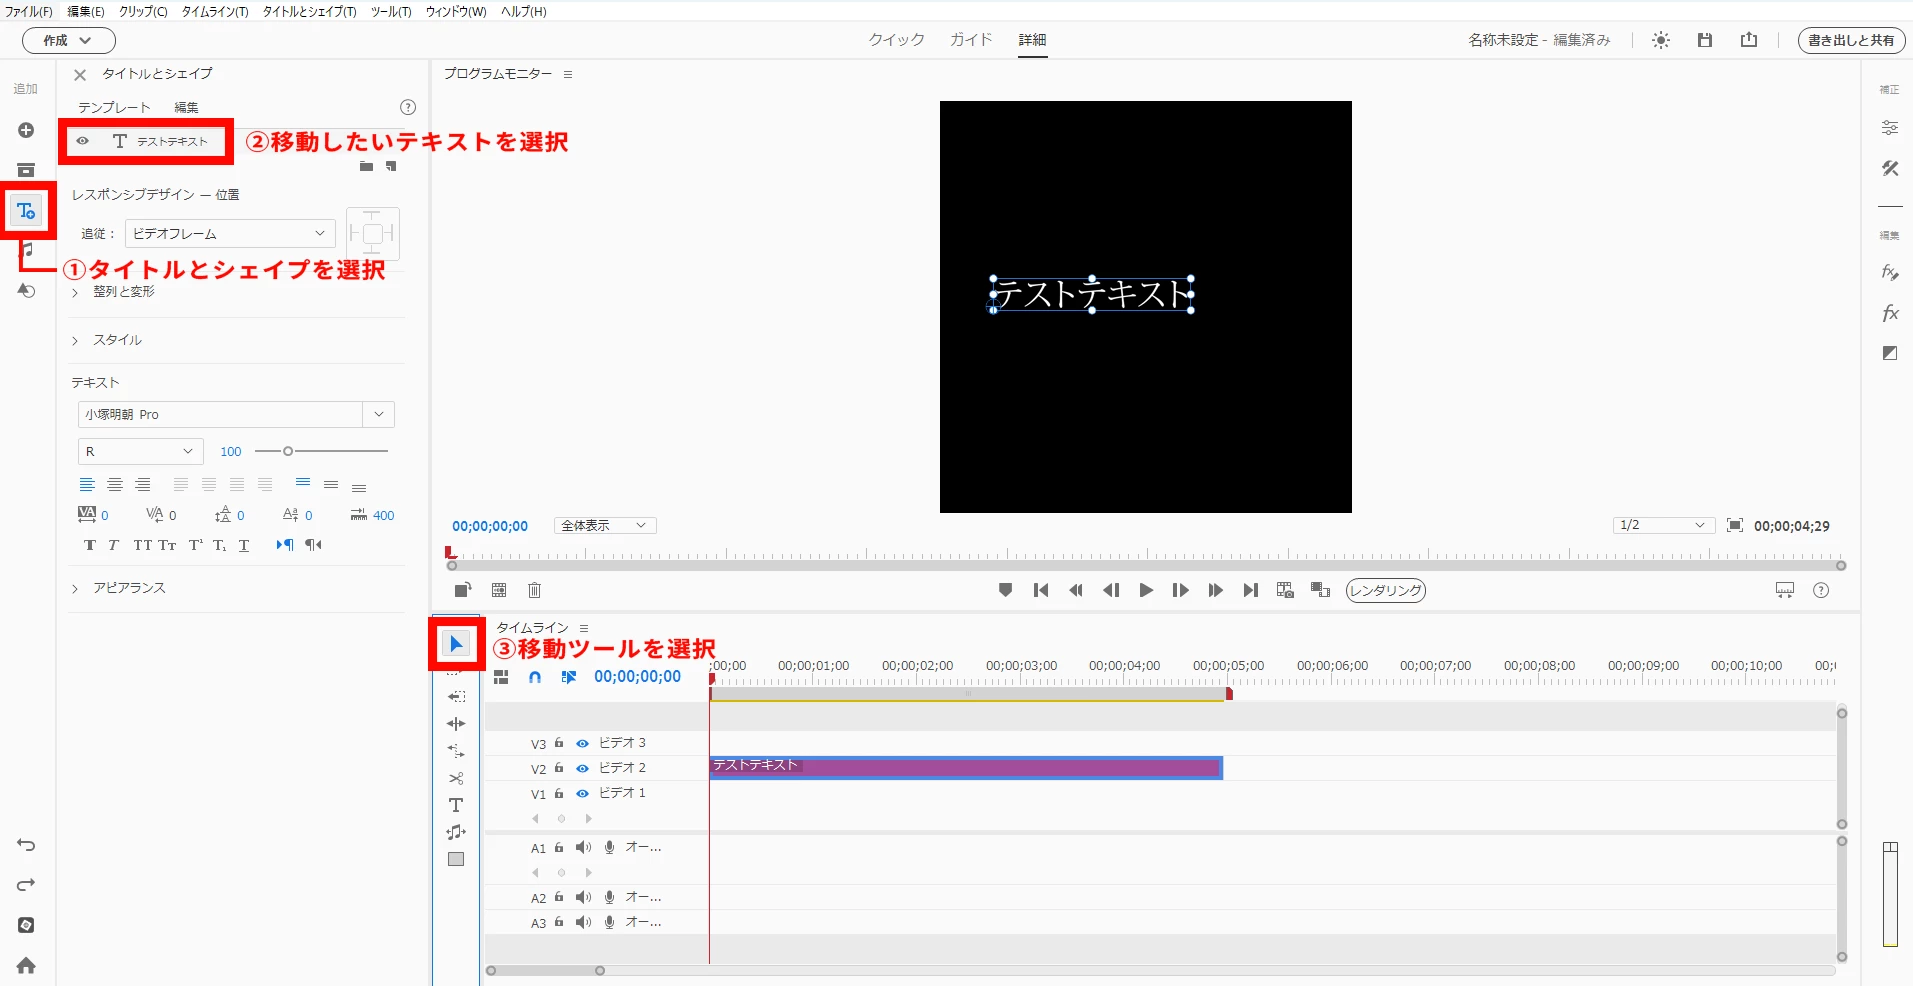
Task: Toggle visibility of ビデオ 1 track
Action: coord(582,793)
